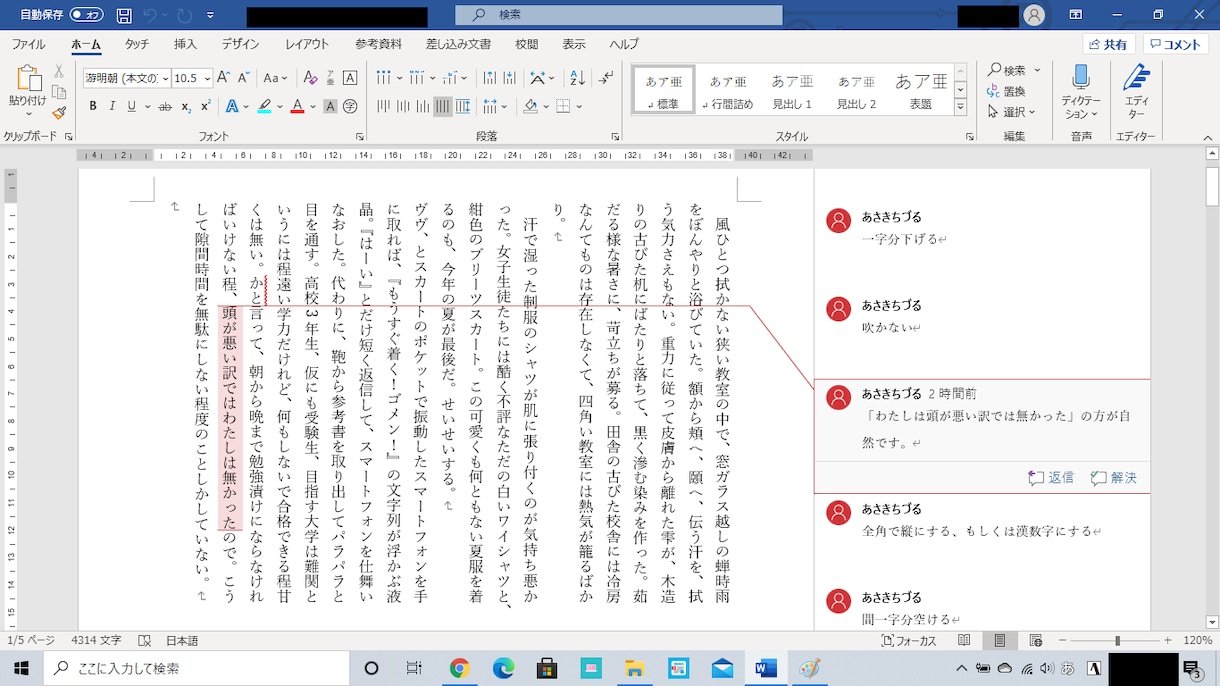The image size is (1220, 686).
Task: Click the accessibility check icon in the status bar
Action: [x=144, y=640]
